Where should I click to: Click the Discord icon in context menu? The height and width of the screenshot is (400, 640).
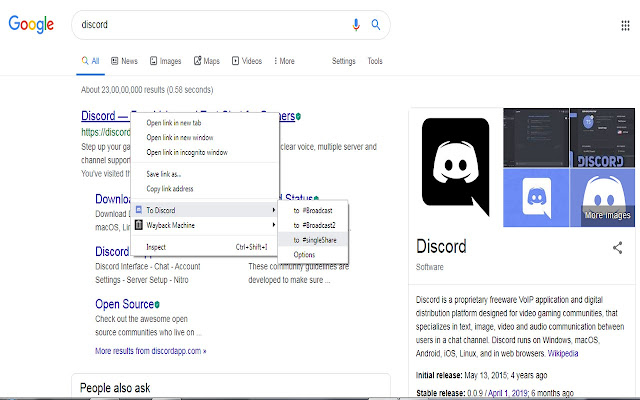click(x=139, y=210)
